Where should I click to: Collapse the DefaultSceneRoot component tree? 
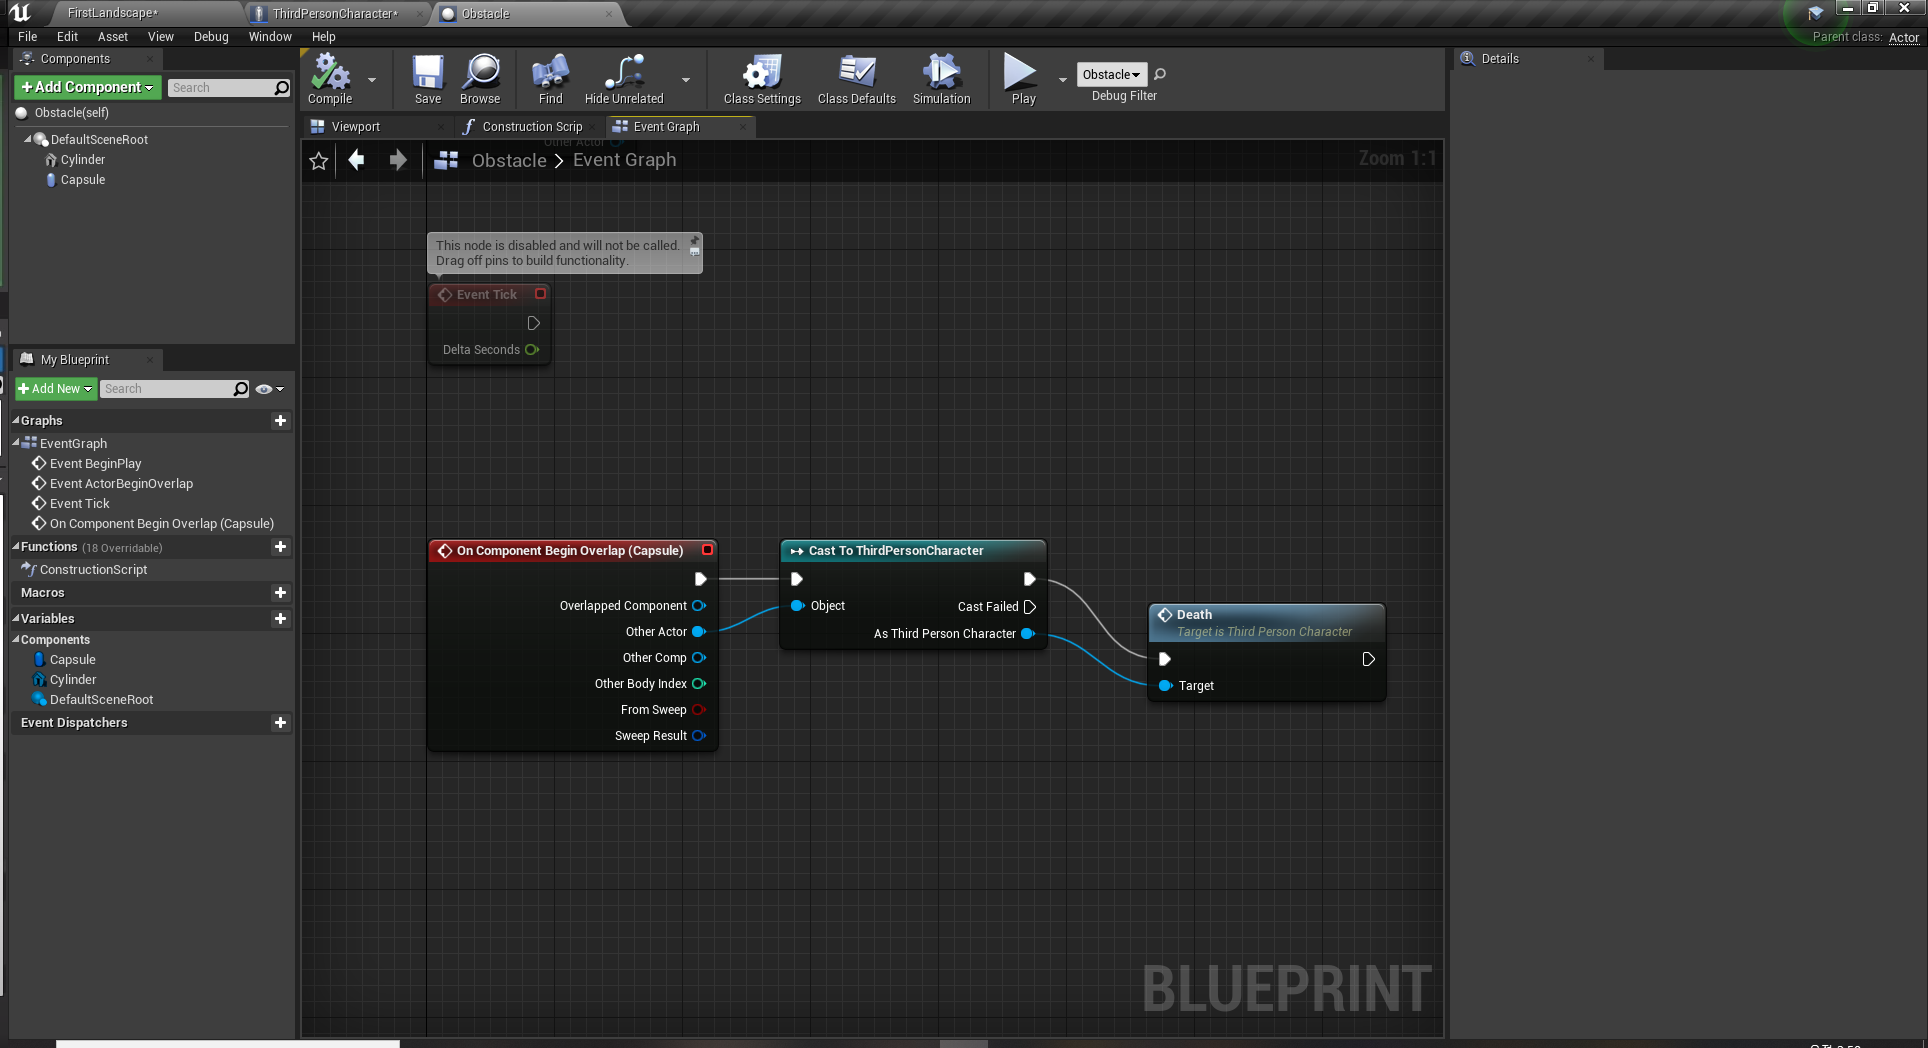coord(27,139)
